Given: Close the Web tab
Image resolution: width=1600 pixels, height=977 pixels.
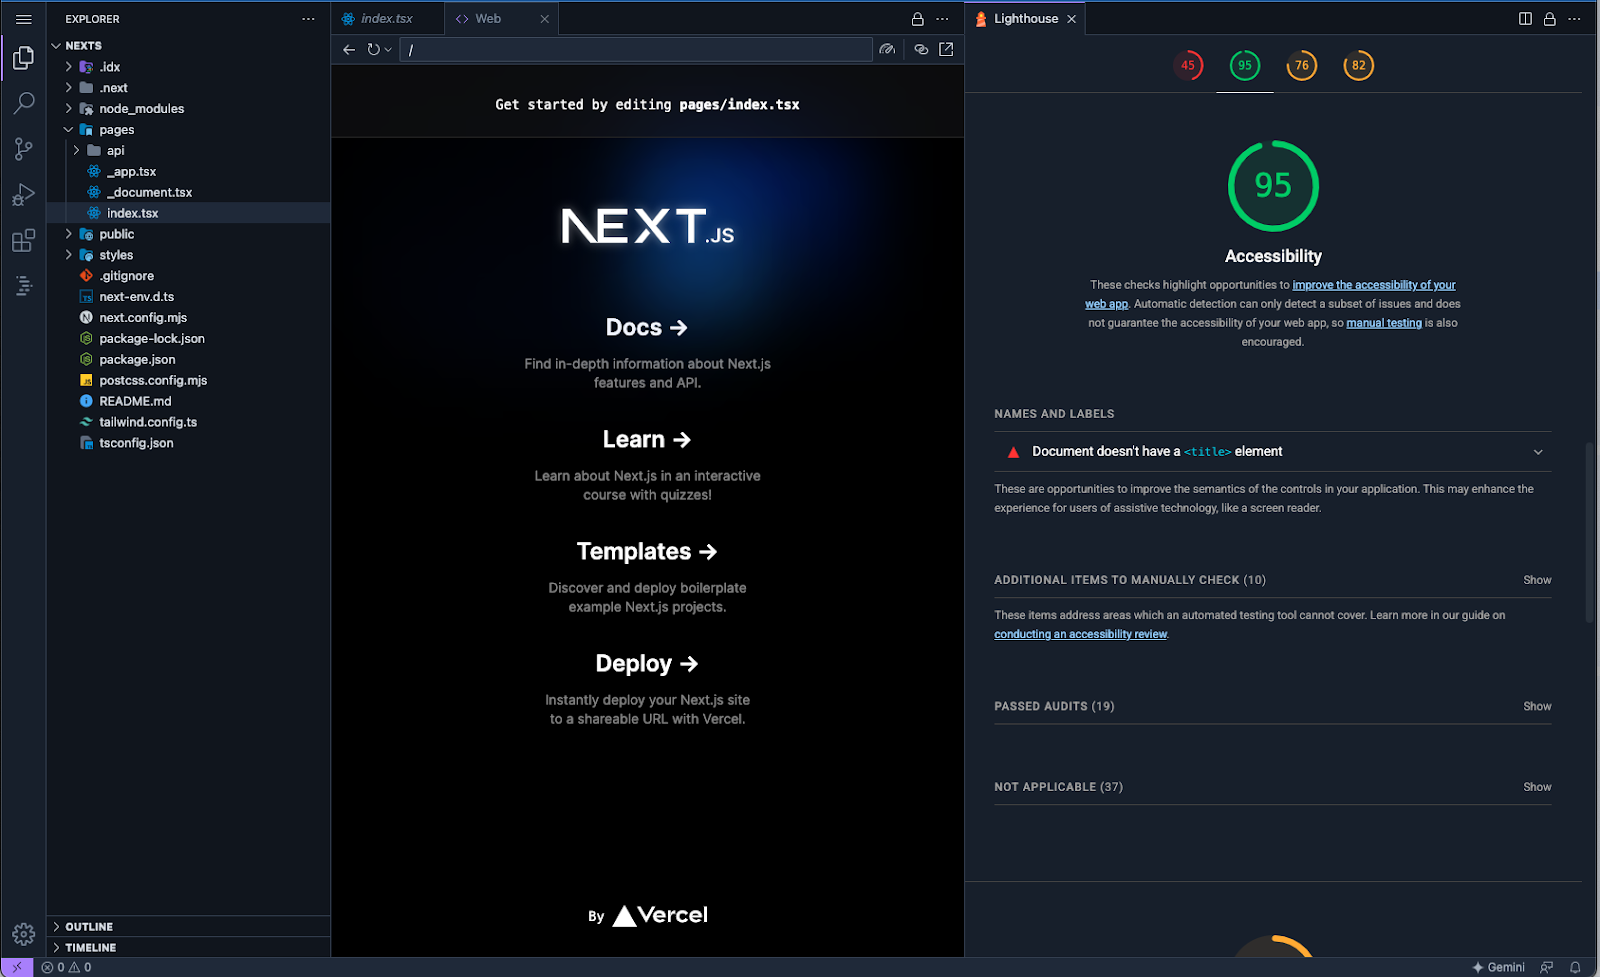Looking at the screenshot, I should click(544, 19).
